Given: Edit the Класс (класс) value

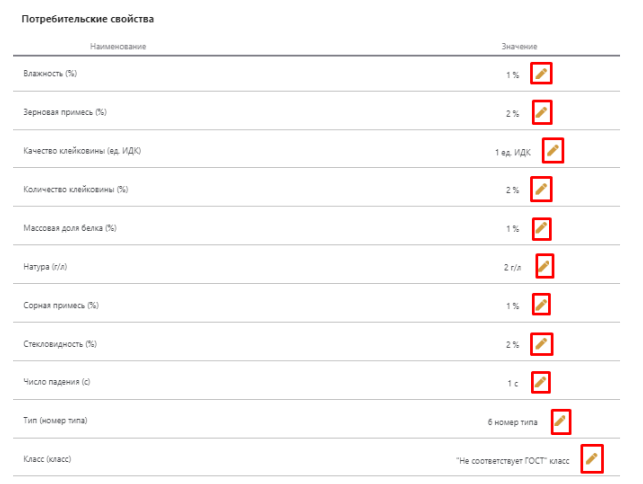Looking at the screenshot, I should pyautogui.click(x=592, y=459).
